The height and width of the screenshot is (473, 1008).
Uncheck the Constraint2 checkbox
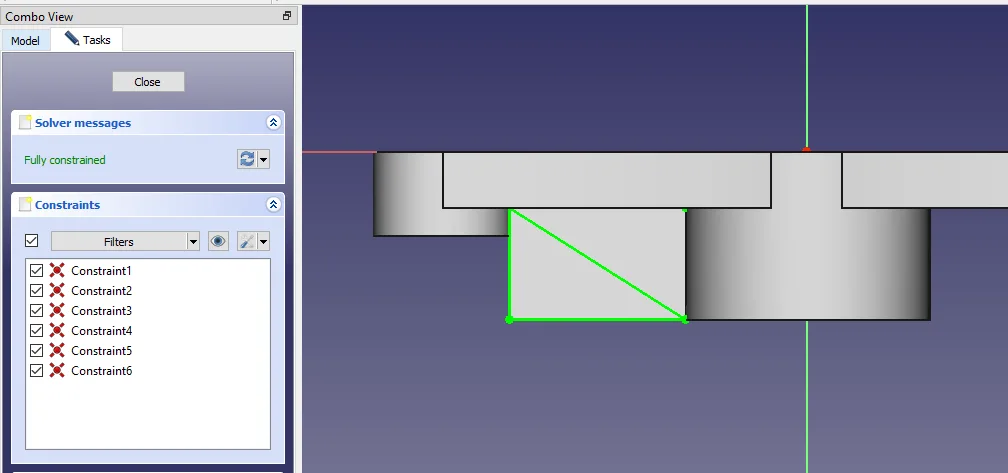tap(37, 291)
